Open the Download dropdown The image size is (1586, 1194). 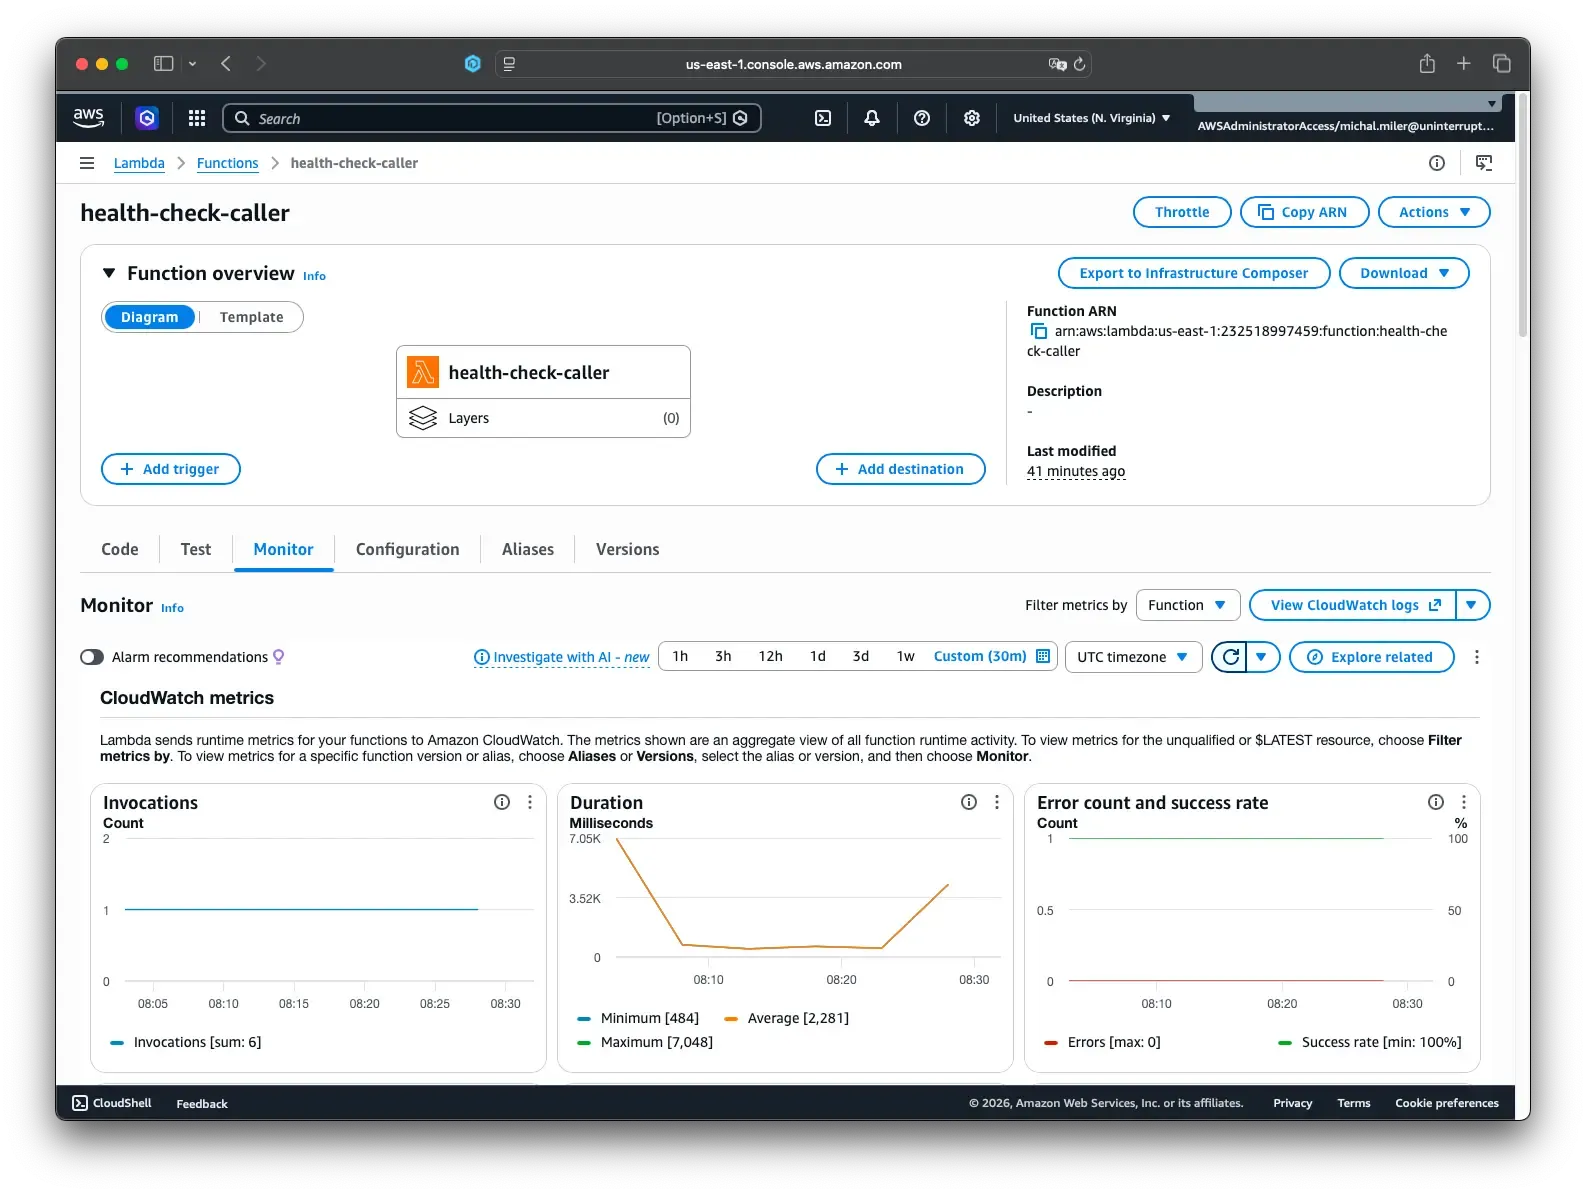pyautogui.click(x=1404, y=273)
